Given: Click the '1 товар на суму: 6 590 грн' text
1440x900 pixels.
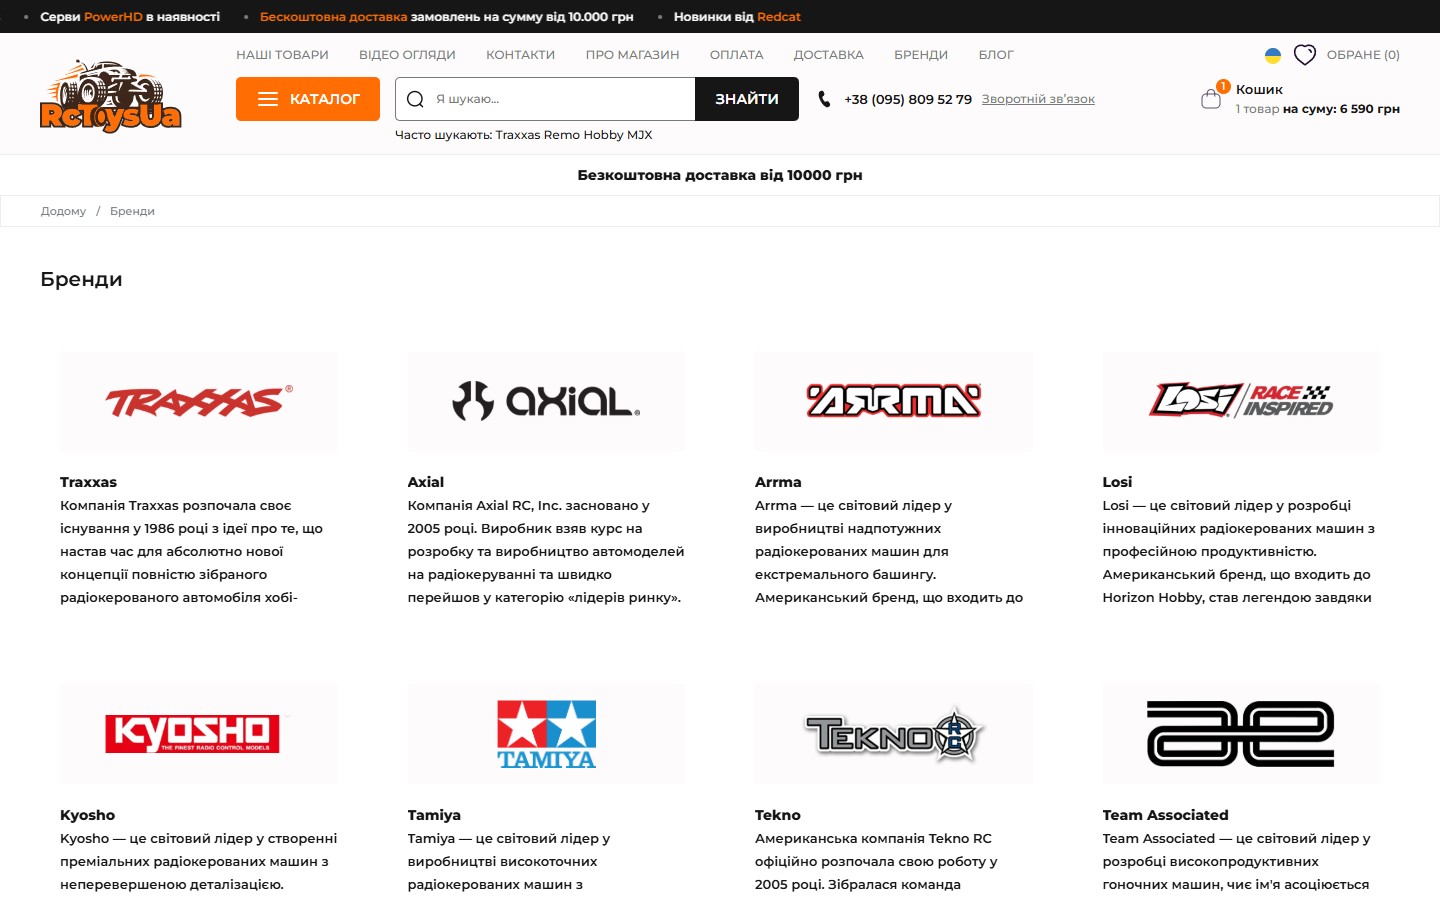Looking at the screenshot, I should (1317, 109).
